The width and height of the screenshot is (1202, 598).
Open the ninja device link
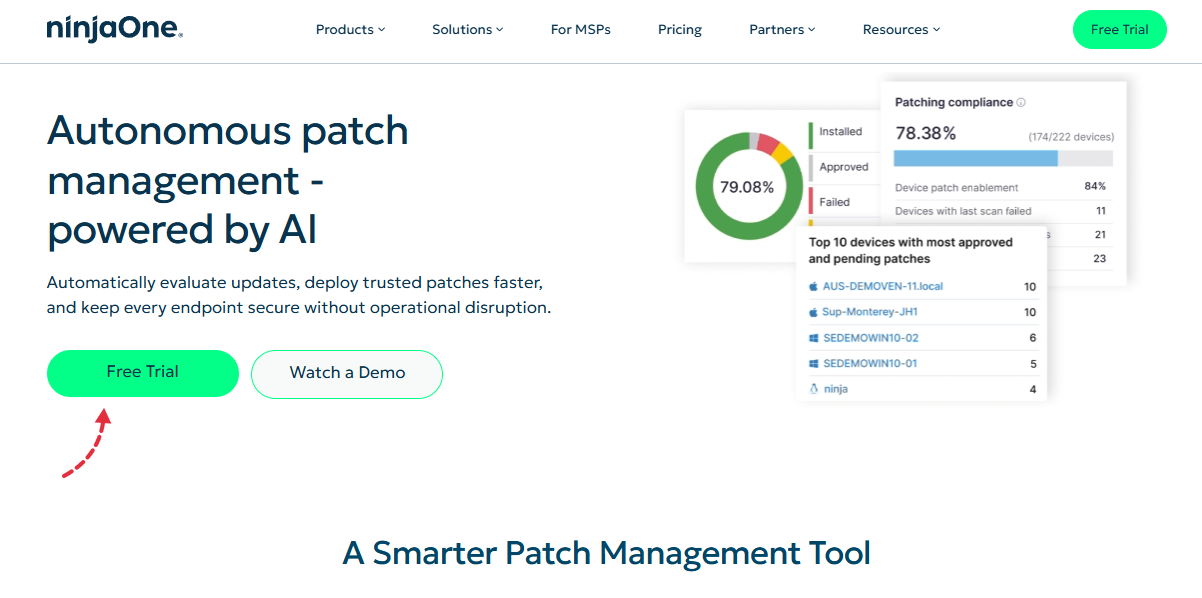coord(836,389)
